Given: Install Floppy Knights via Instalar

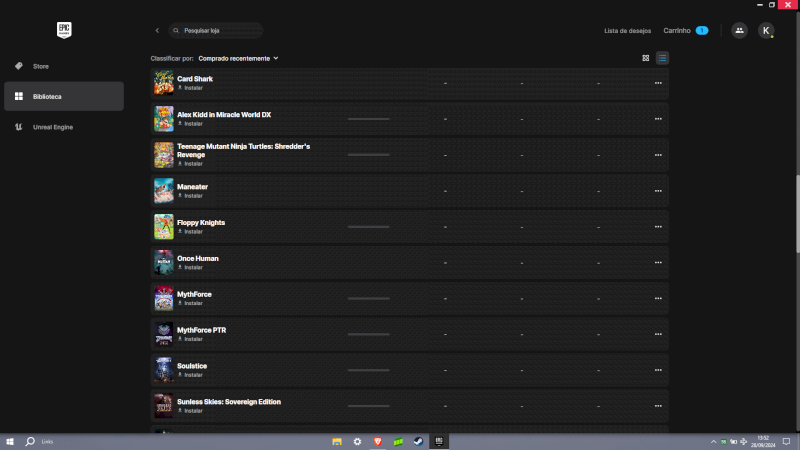Looking at the screenshot, I should [190, 232].
